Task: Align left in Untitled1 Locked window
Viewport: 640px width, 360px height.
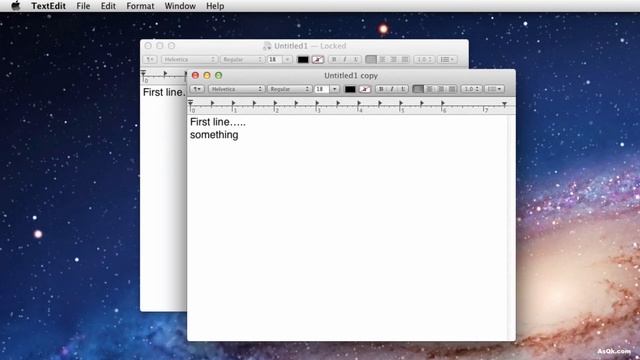Action: coord(371,60)
